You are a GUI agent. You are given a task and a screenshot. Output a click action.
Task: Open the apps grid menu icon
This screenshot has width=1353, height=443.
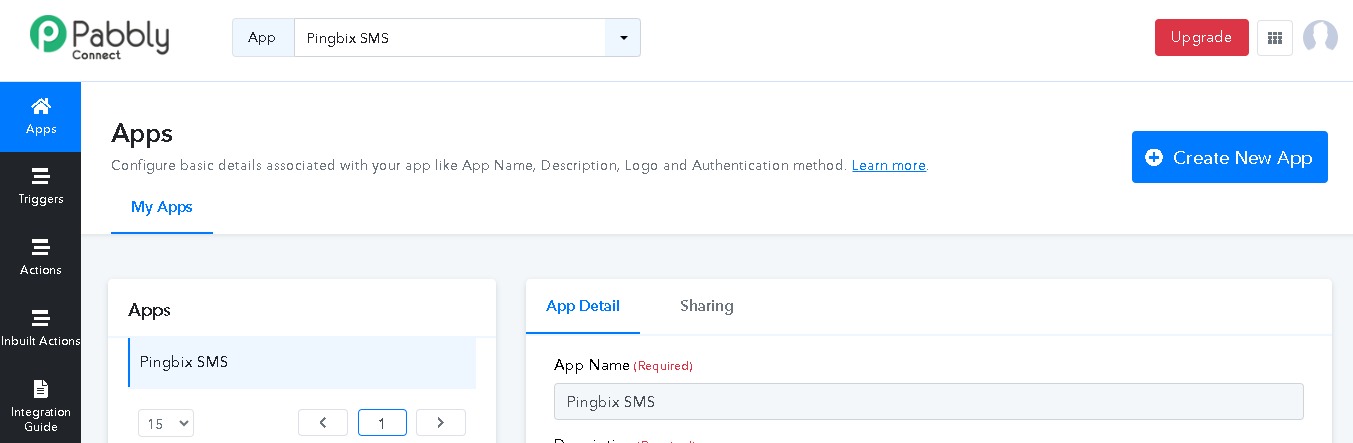(1275, 38)
